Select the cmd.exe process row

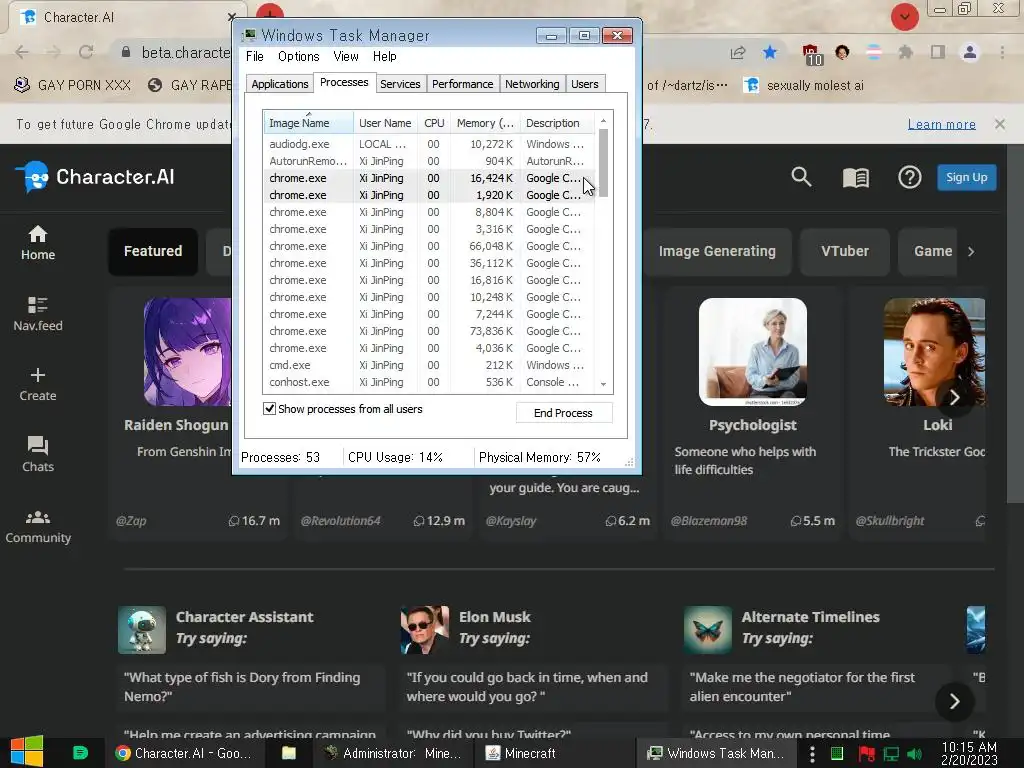pyautogui.click(x=429, y=365)
